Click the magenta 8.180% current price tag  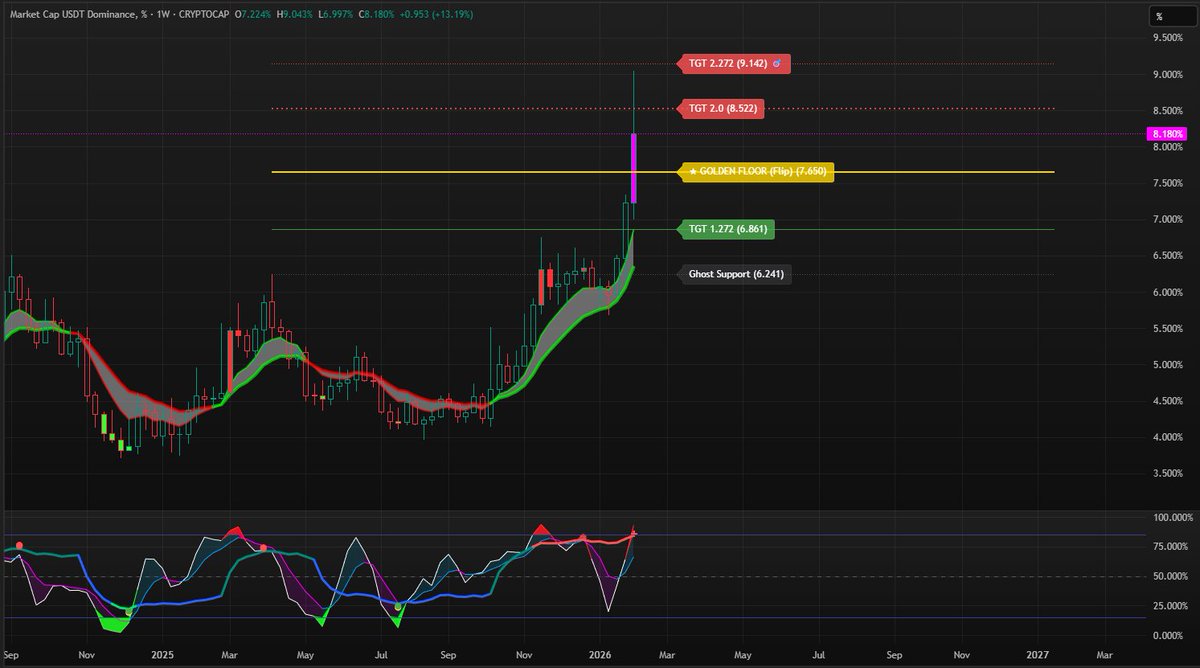pyautogui.click(x=1167, y=134)
